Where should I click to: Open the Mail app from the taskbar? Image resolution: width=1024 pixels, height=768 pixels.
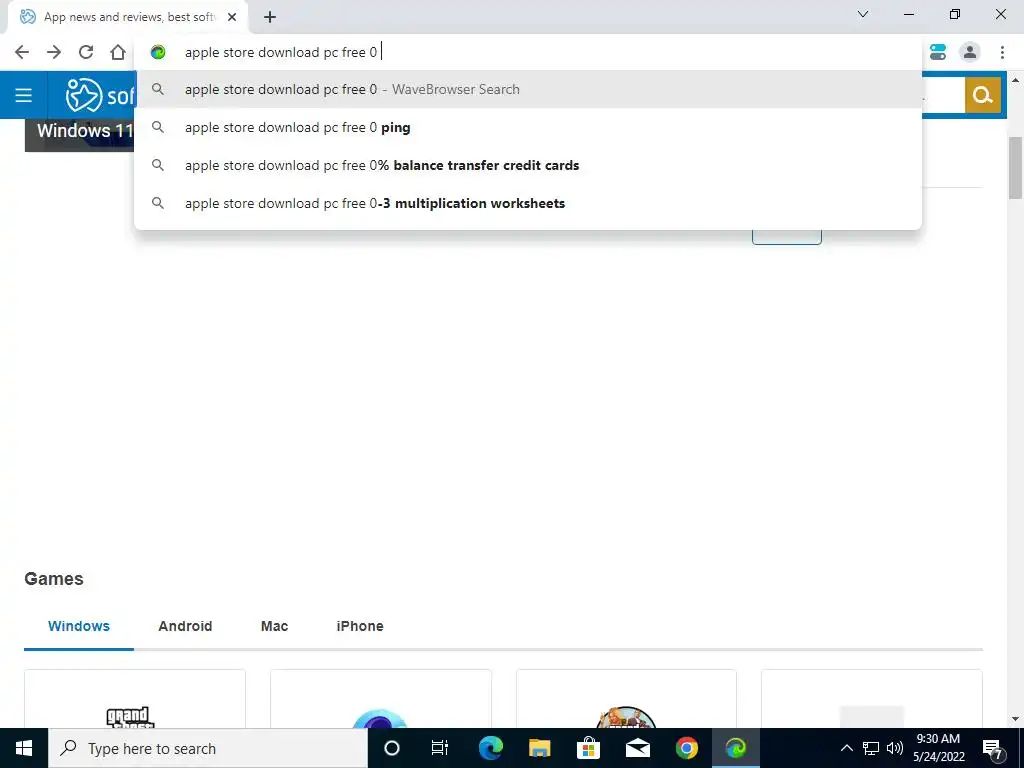coord(637,748)
